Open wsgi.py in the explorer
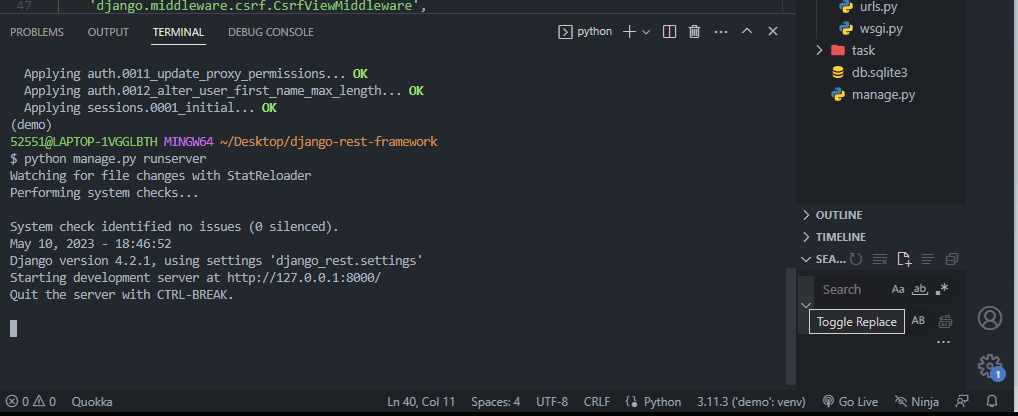Viewport: 1018px width, 416px height. (x=881, y=29)
